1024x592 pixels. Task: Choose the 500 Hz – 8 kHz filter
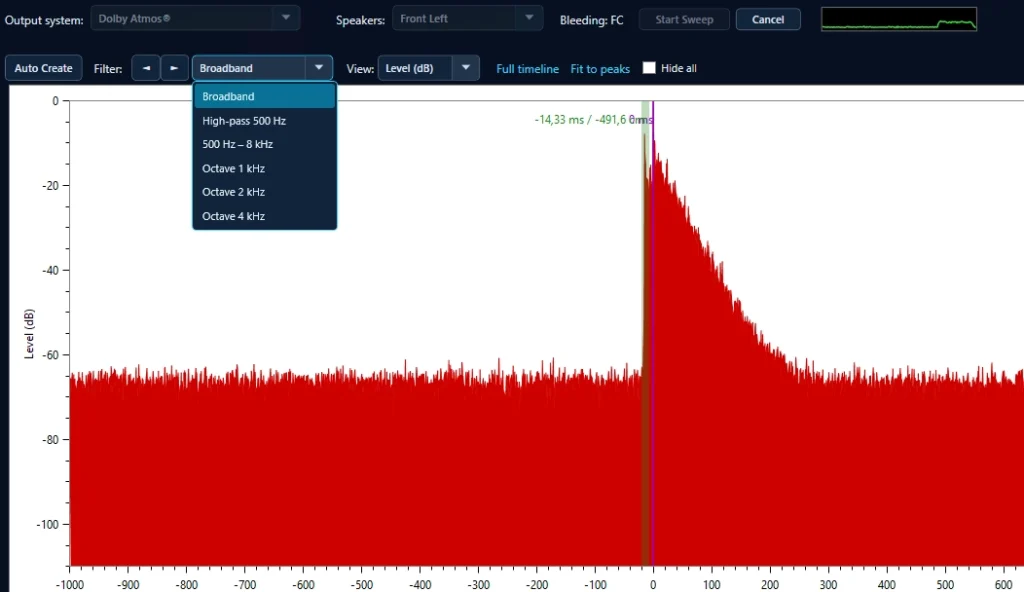tap(264, 144)
